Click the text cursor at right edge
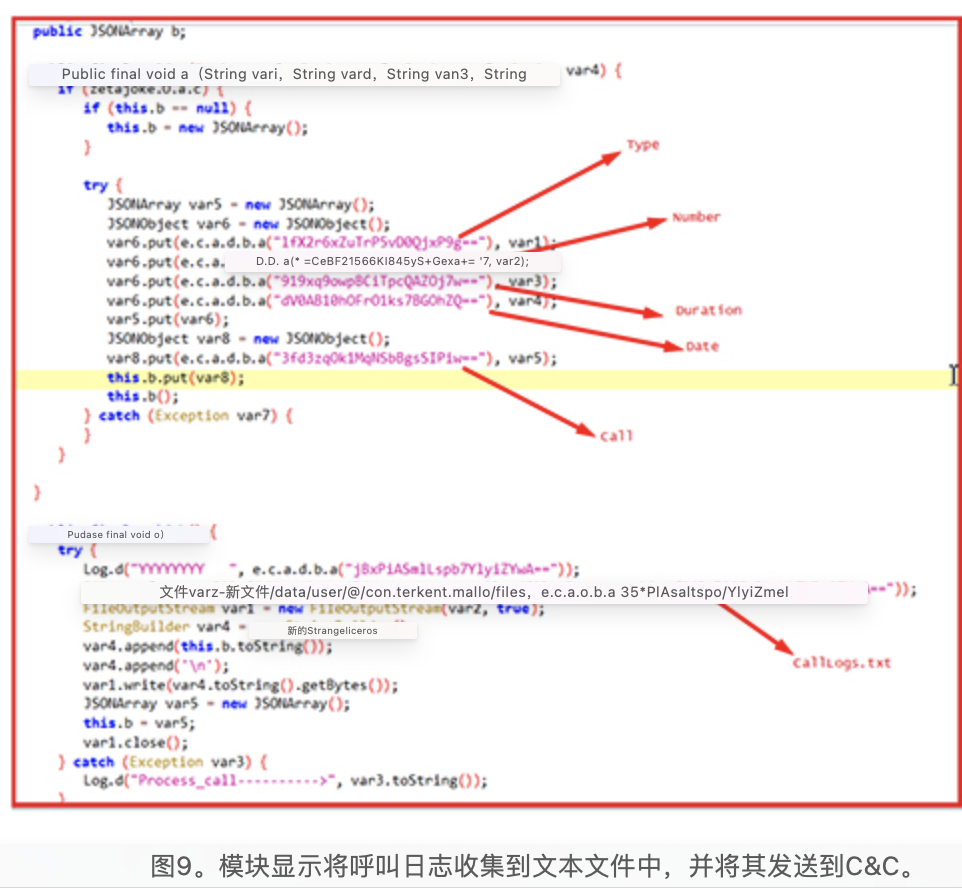This screenshot has height=888, width=962. tap(952, 375)
